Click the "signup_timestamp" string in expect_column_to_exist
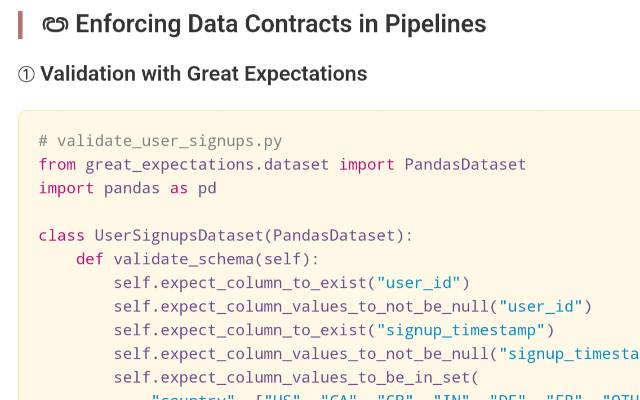Viewport: 640px width, 400px height. click(x=460, y=330)
